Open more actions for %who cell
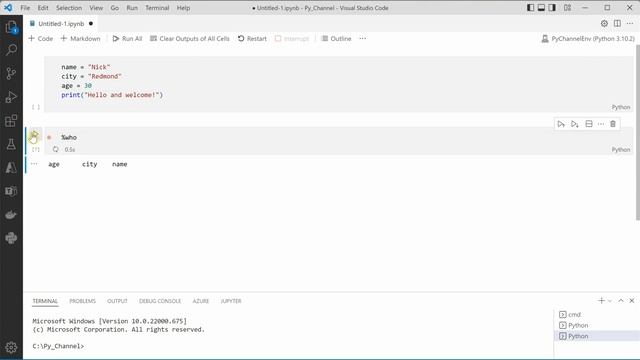The image size is (640, 360). 601,124
